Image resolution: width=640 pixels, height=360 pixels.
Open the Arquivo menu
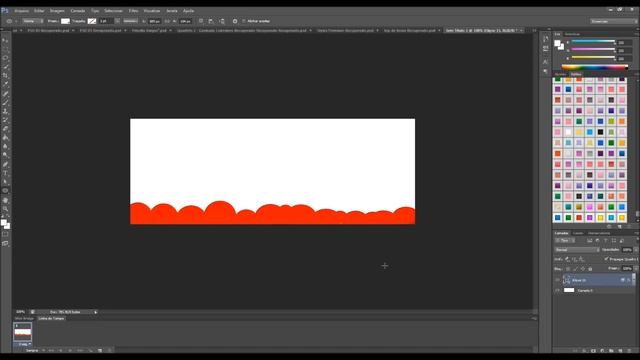[x=22, y=11]
